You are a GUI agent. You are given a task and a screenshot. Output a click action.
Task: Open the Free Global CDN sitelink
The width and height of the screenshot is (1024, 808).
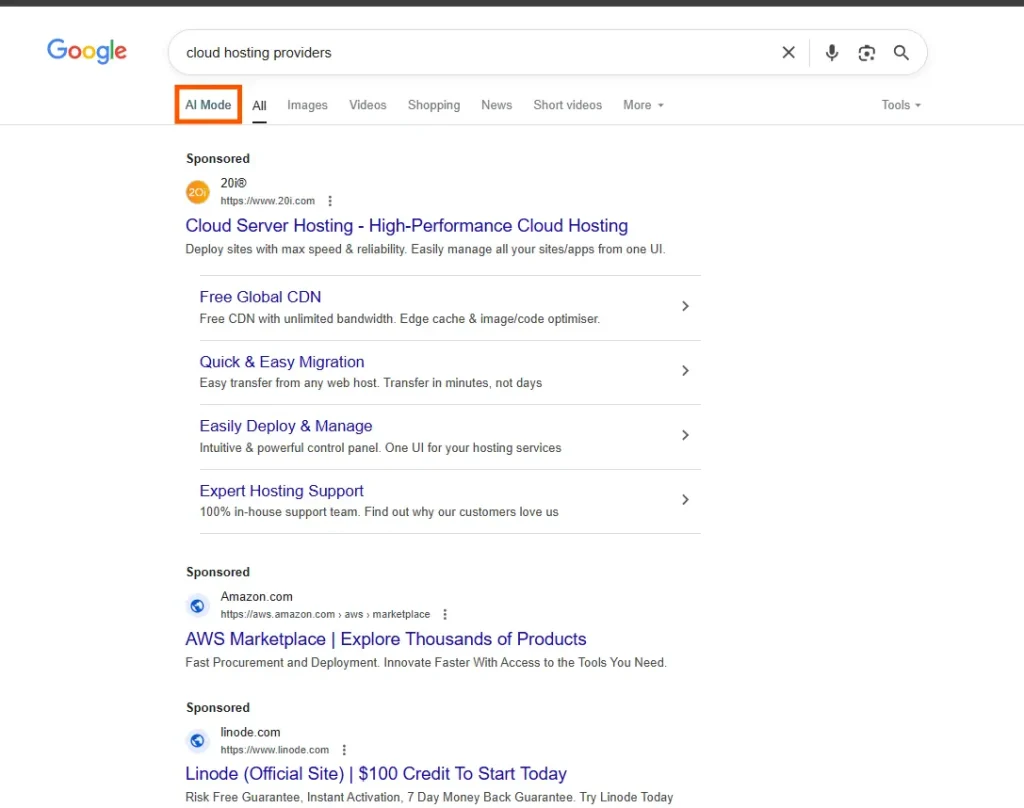(260, 297)
